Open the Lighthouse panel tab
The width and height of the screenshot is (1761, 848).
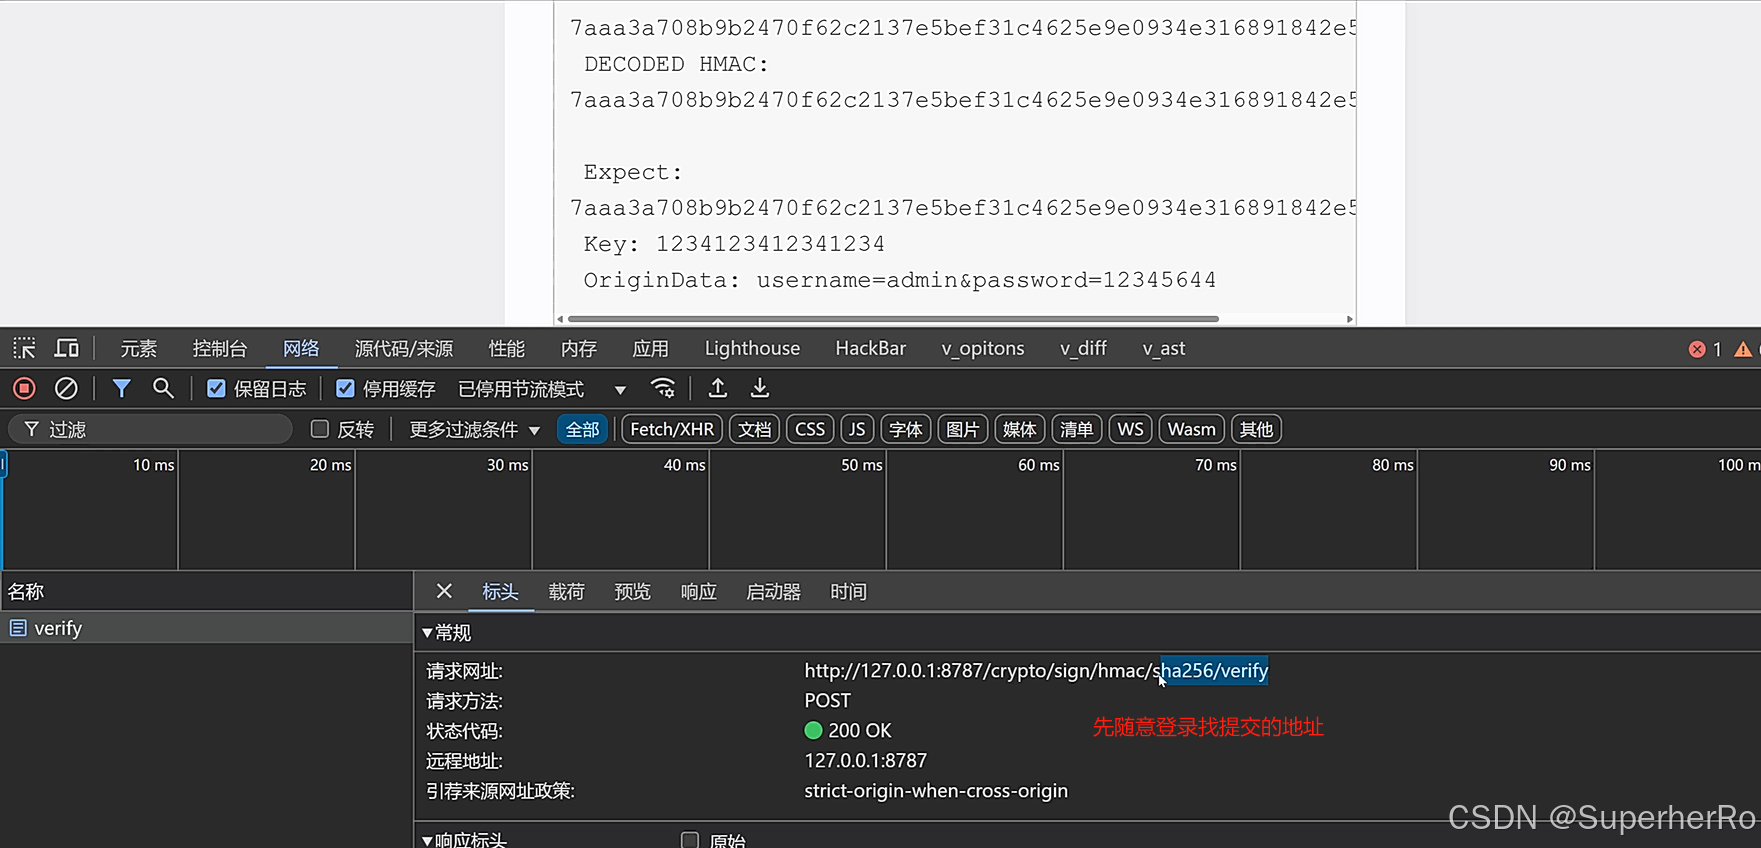click(752, 348)
